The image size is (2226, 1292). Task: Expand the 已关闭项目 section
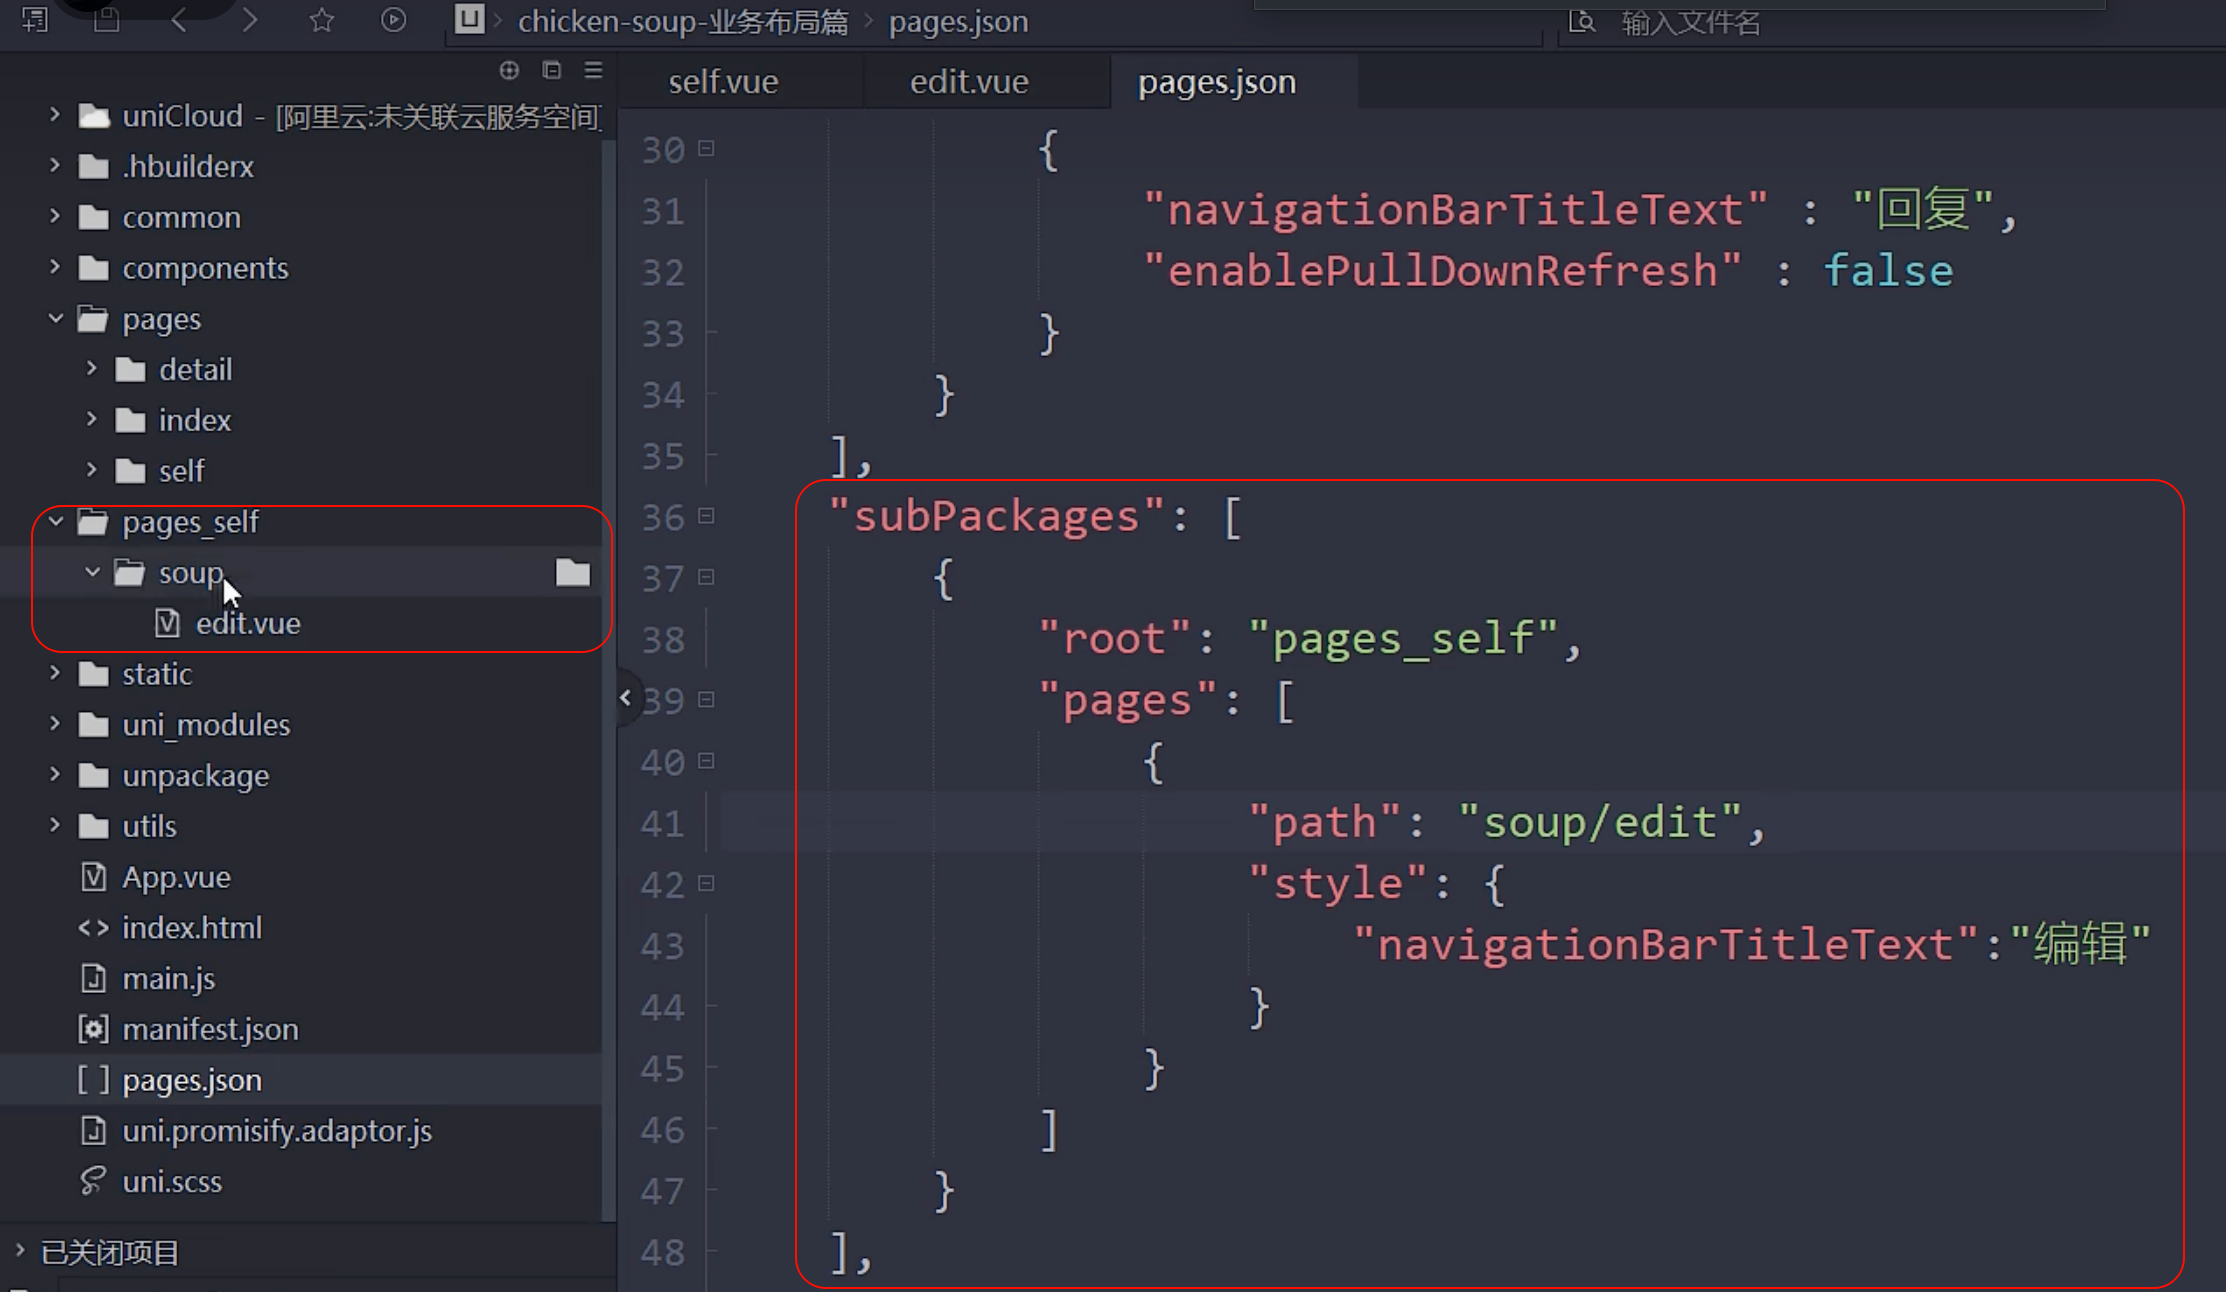(x=20, y=1250)
